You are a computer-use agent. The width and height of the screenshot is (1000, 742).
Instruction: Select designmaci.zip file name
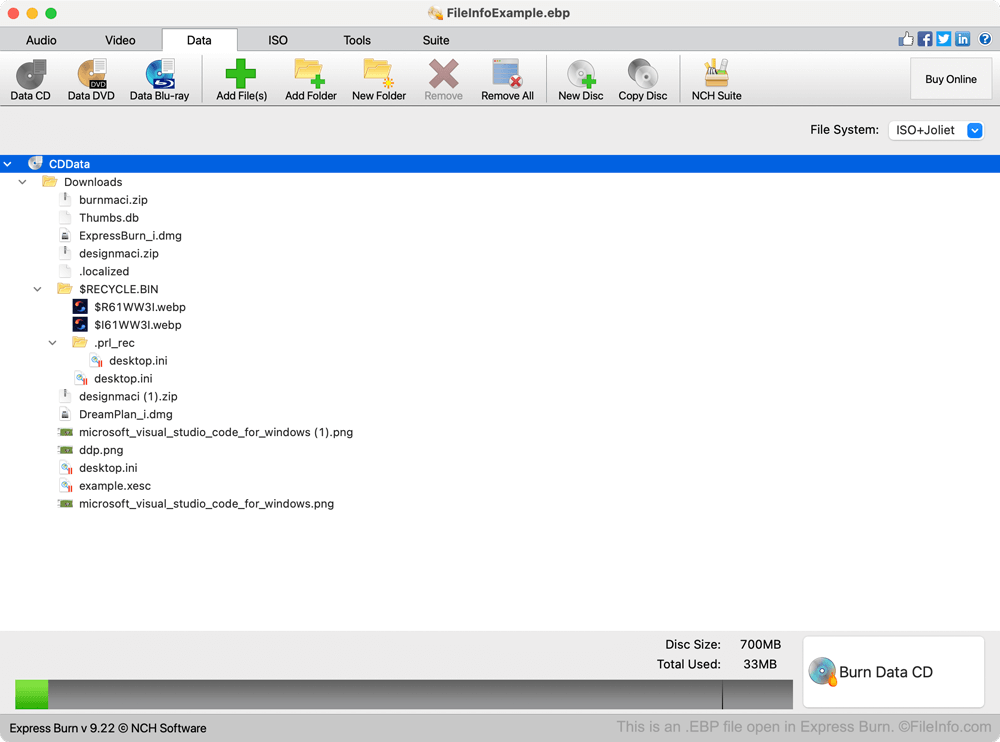[119, 253]
